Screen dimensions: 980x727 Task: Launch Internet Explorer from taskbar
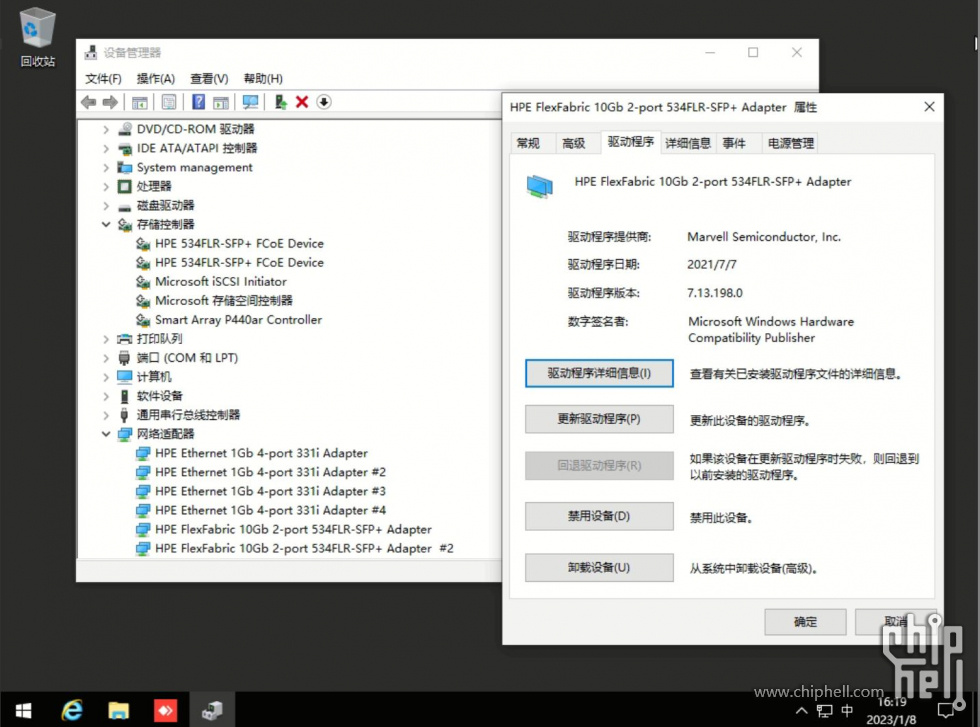[x=71, y=711]
